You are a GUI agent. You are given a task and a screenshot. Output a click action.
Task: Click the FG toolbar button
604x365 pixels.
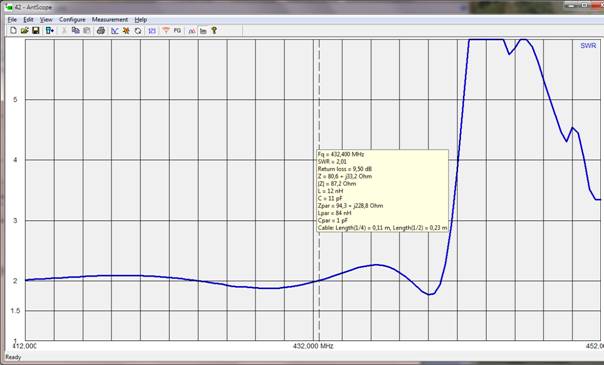click(177, 30)
